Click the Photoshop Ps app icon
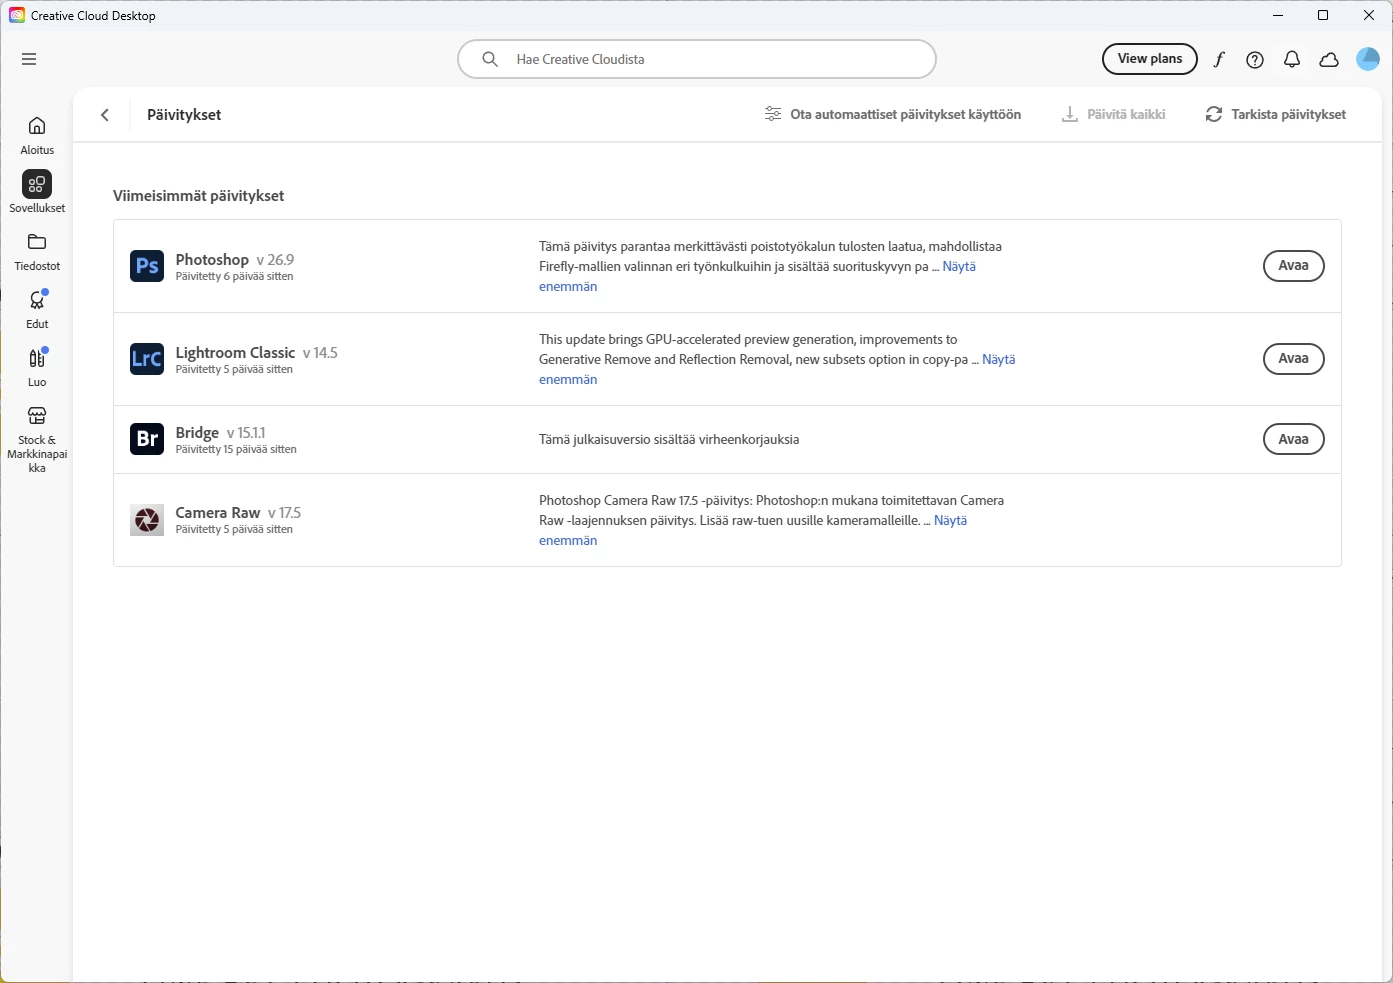Image resolution: width=1393 pixels, height=983 pixels. click(x=147, y=266)
